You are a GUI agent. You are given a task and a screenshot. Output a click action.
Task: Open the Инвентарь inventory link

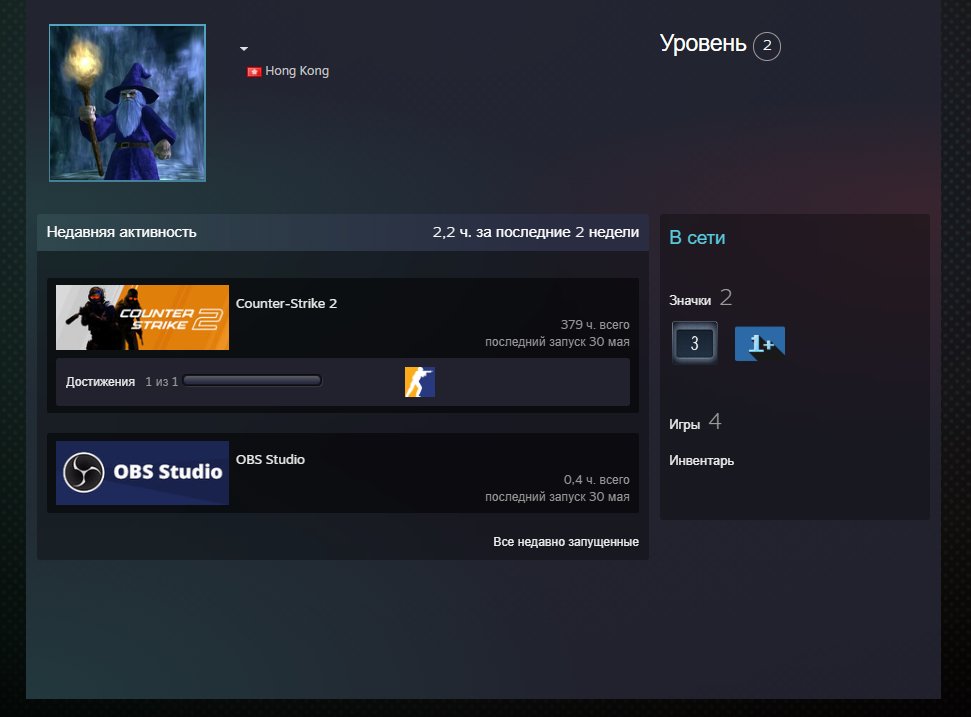point(701,461)
